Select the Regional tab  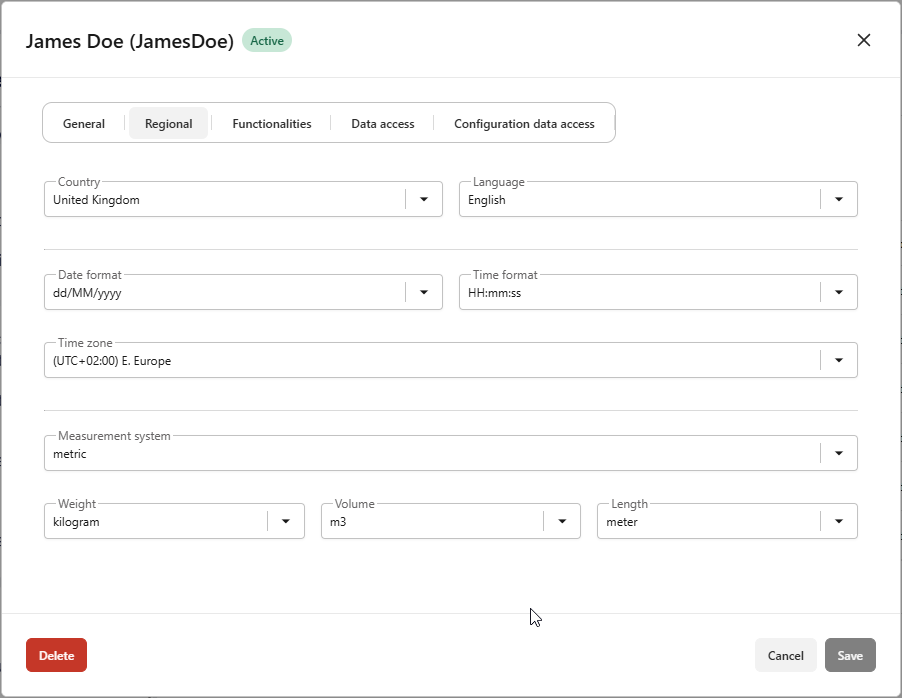click(168, 124)
